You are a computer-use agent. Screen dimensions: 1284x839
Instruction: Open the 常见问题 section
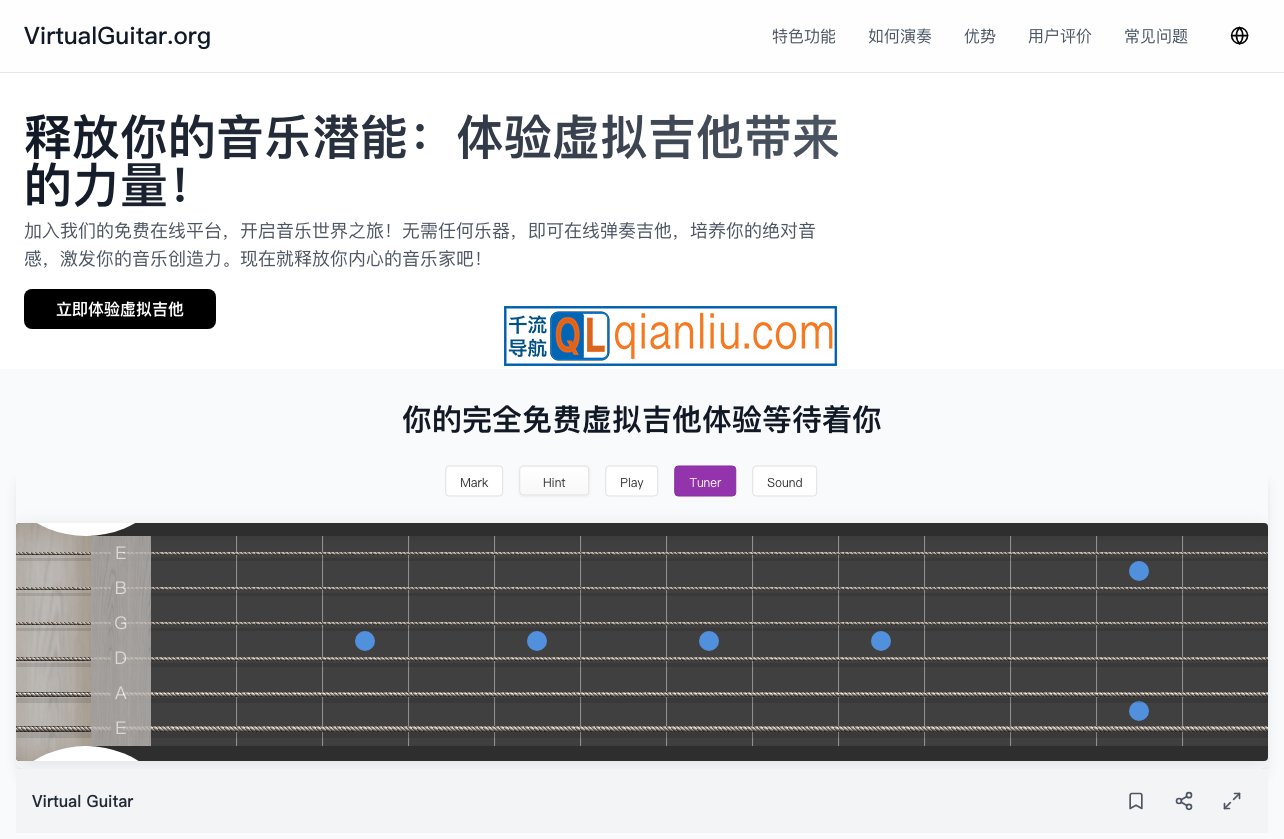pyautogui.click(x=1155, y=36)
